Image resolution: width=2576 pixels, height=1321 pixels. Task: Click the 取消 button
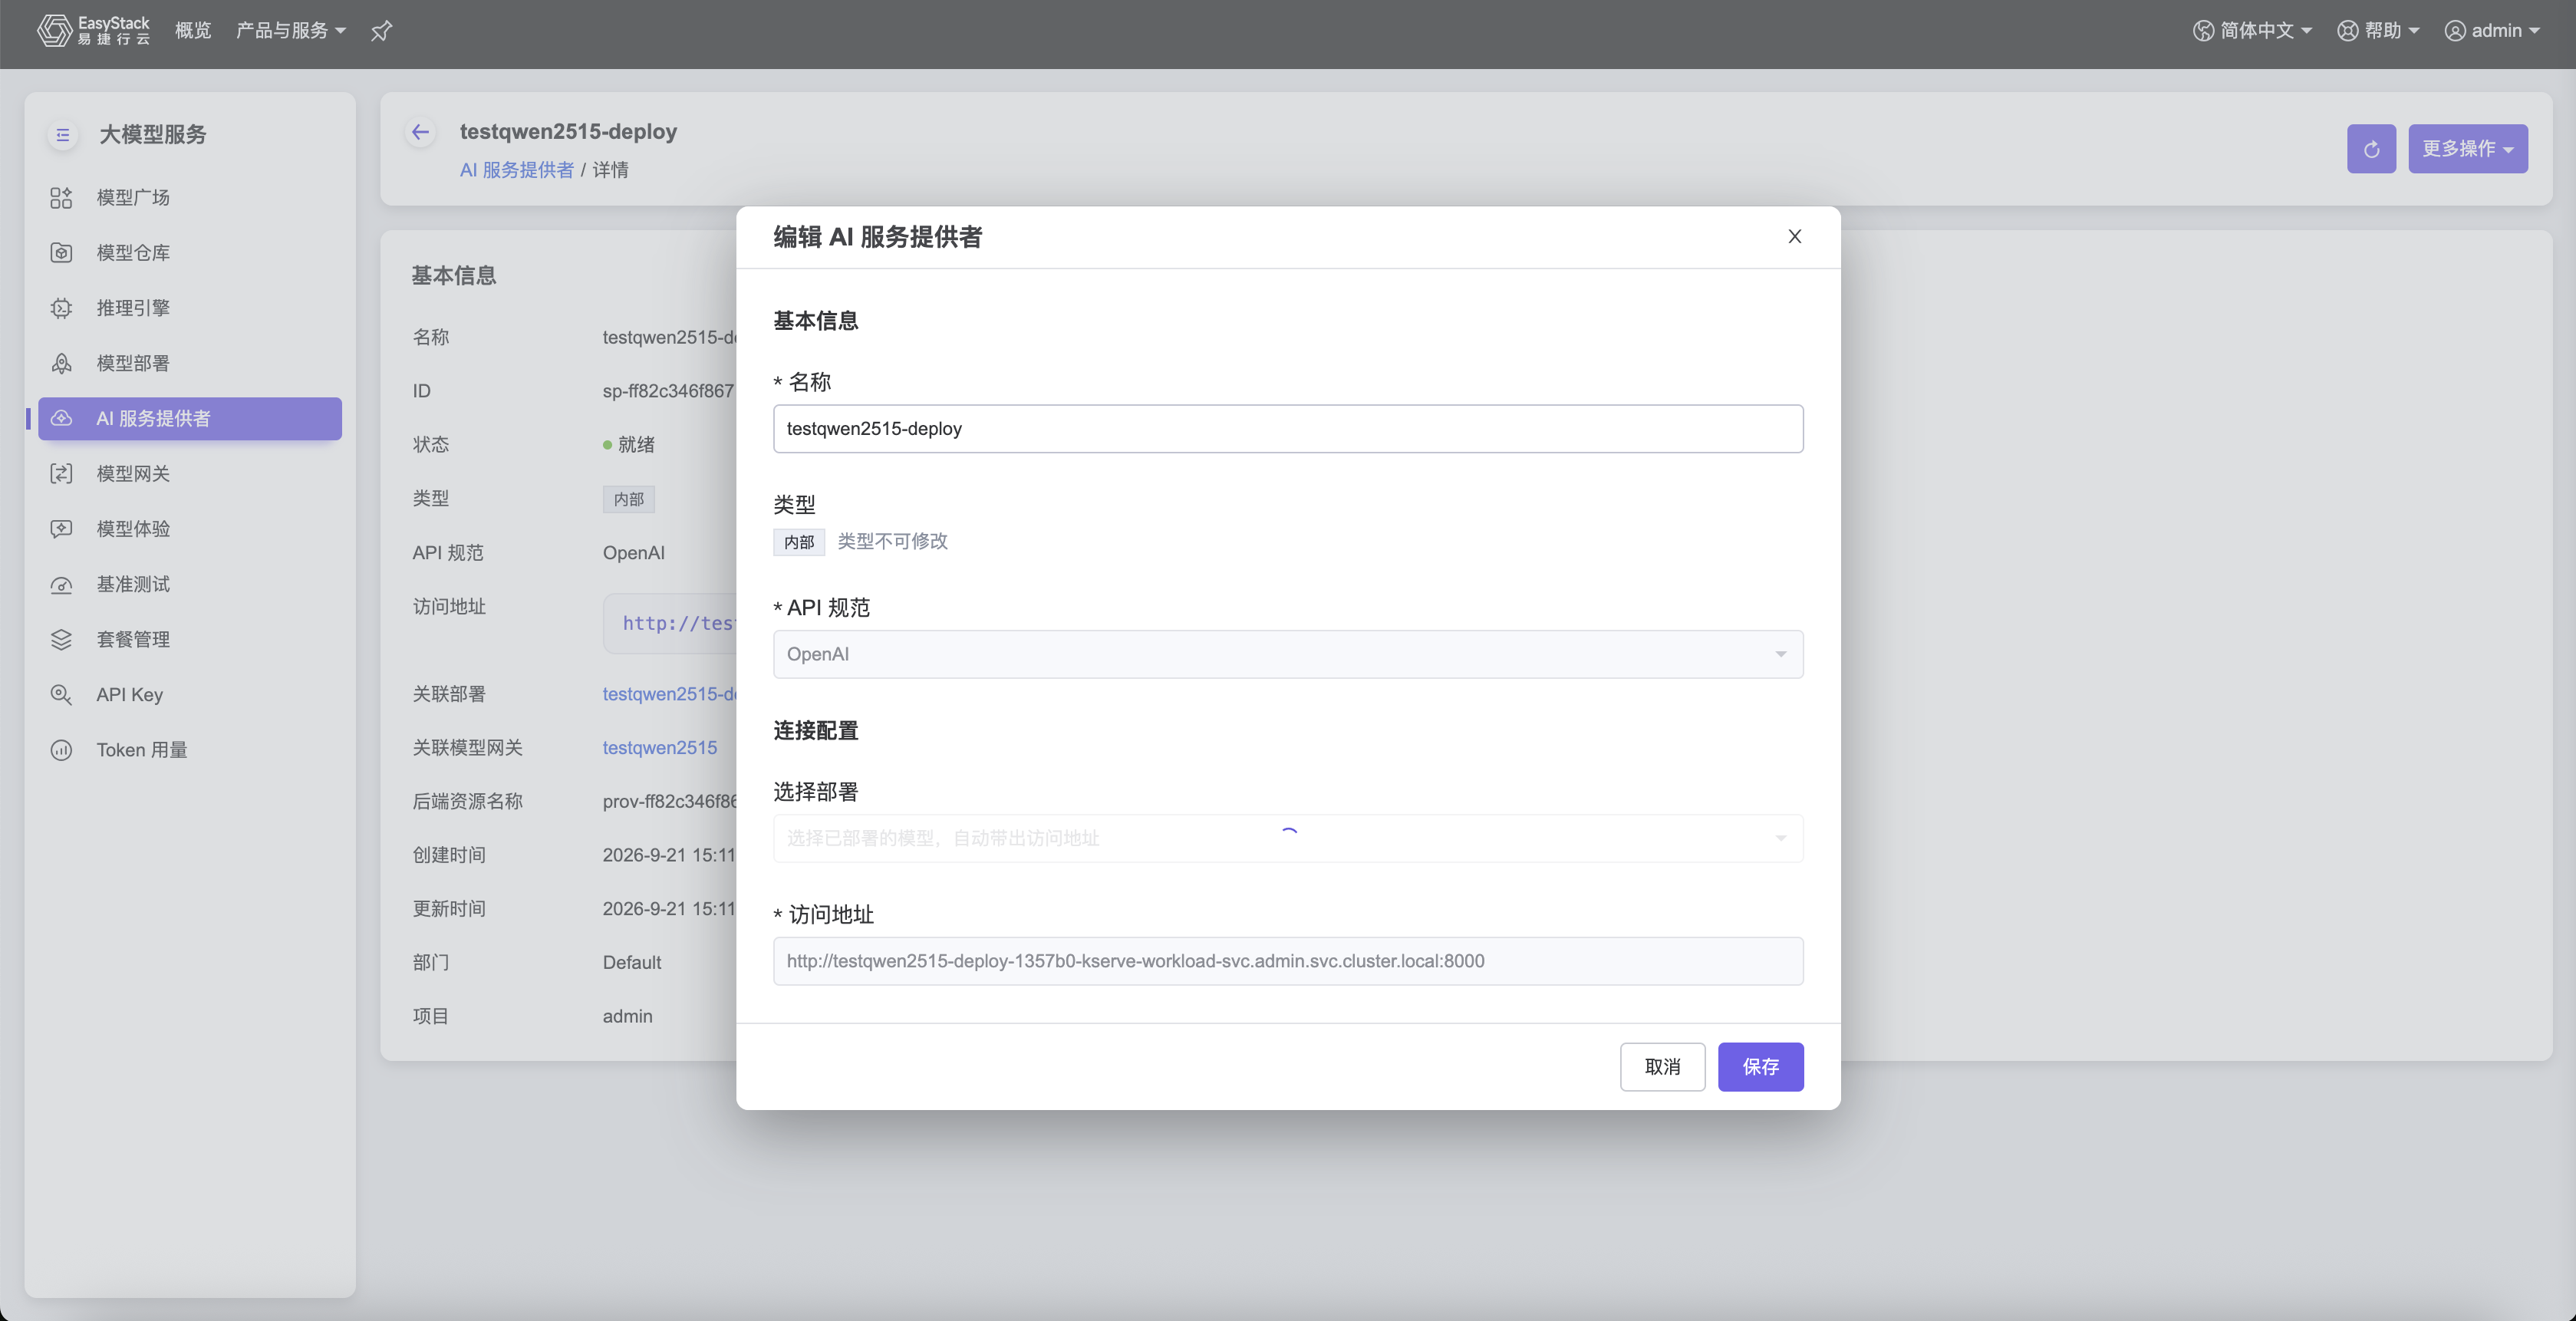[x=1662, y=1067]
